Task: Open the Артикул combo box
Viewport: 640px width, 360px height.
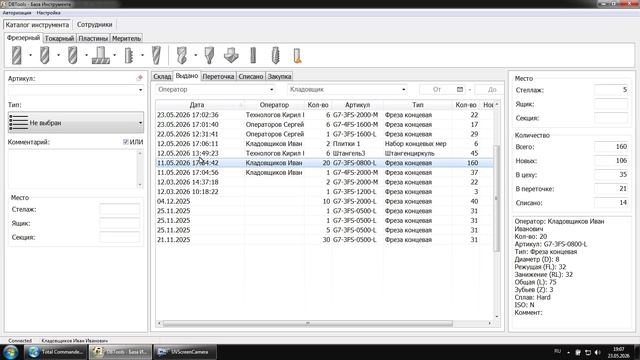Action: (x=76, y=90)
